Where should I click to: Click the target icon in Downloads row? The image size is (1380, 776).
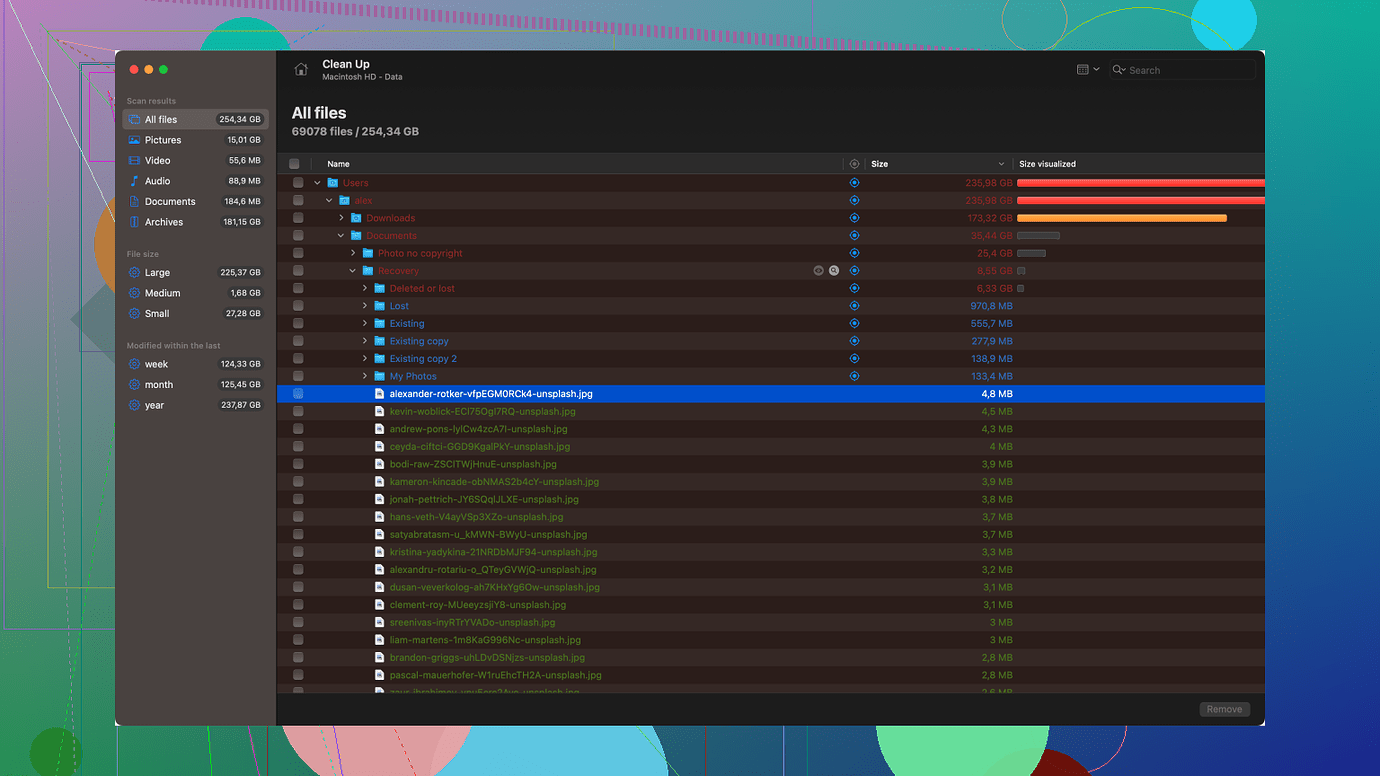pos(854,218)
